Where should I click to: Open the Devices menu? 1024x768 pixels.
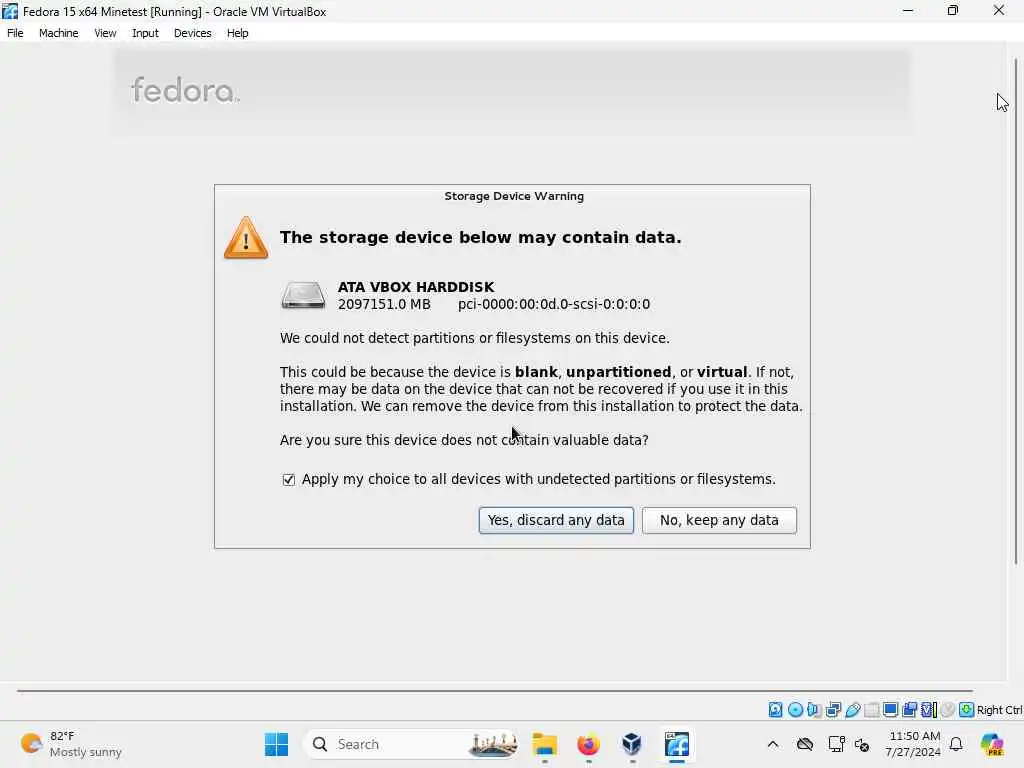click(x=193, y=33)
